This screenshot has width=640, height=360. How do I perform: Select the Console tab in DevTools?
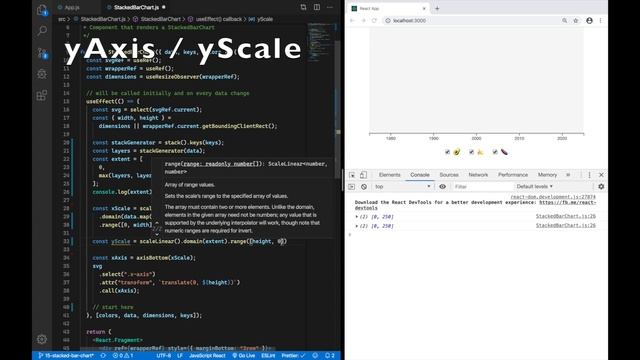(420, 175)
